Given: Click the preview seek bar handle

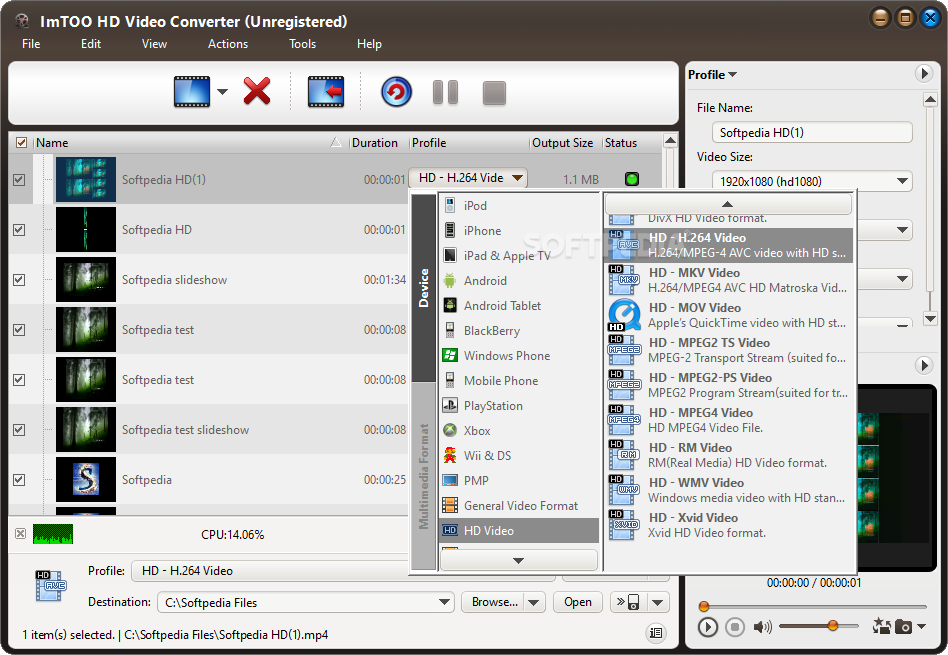Looking at the screenshot, I should tap(704, 606).
